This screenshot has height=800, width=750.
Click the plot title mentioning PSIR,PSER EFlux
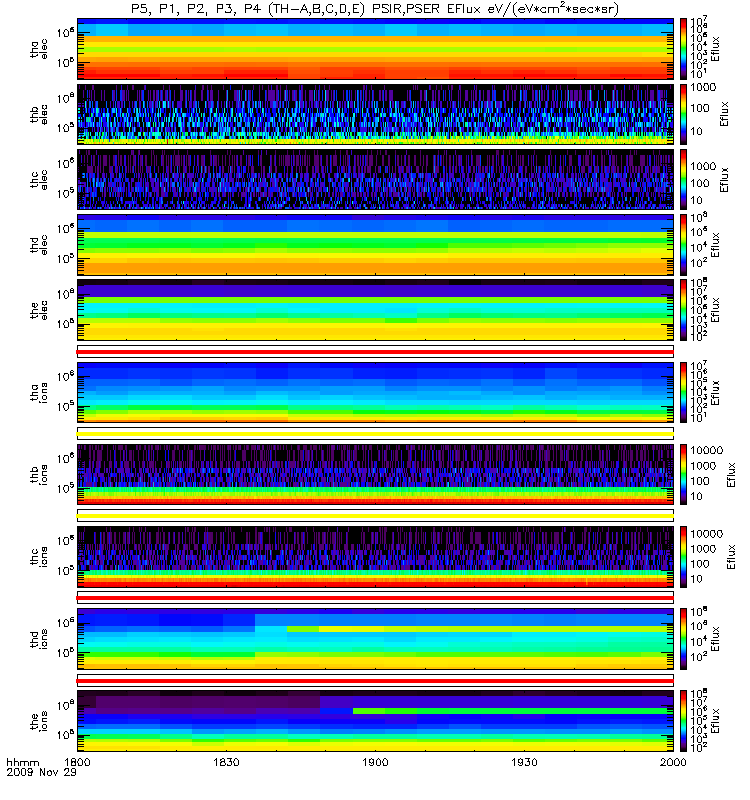(x=374, y=9)
